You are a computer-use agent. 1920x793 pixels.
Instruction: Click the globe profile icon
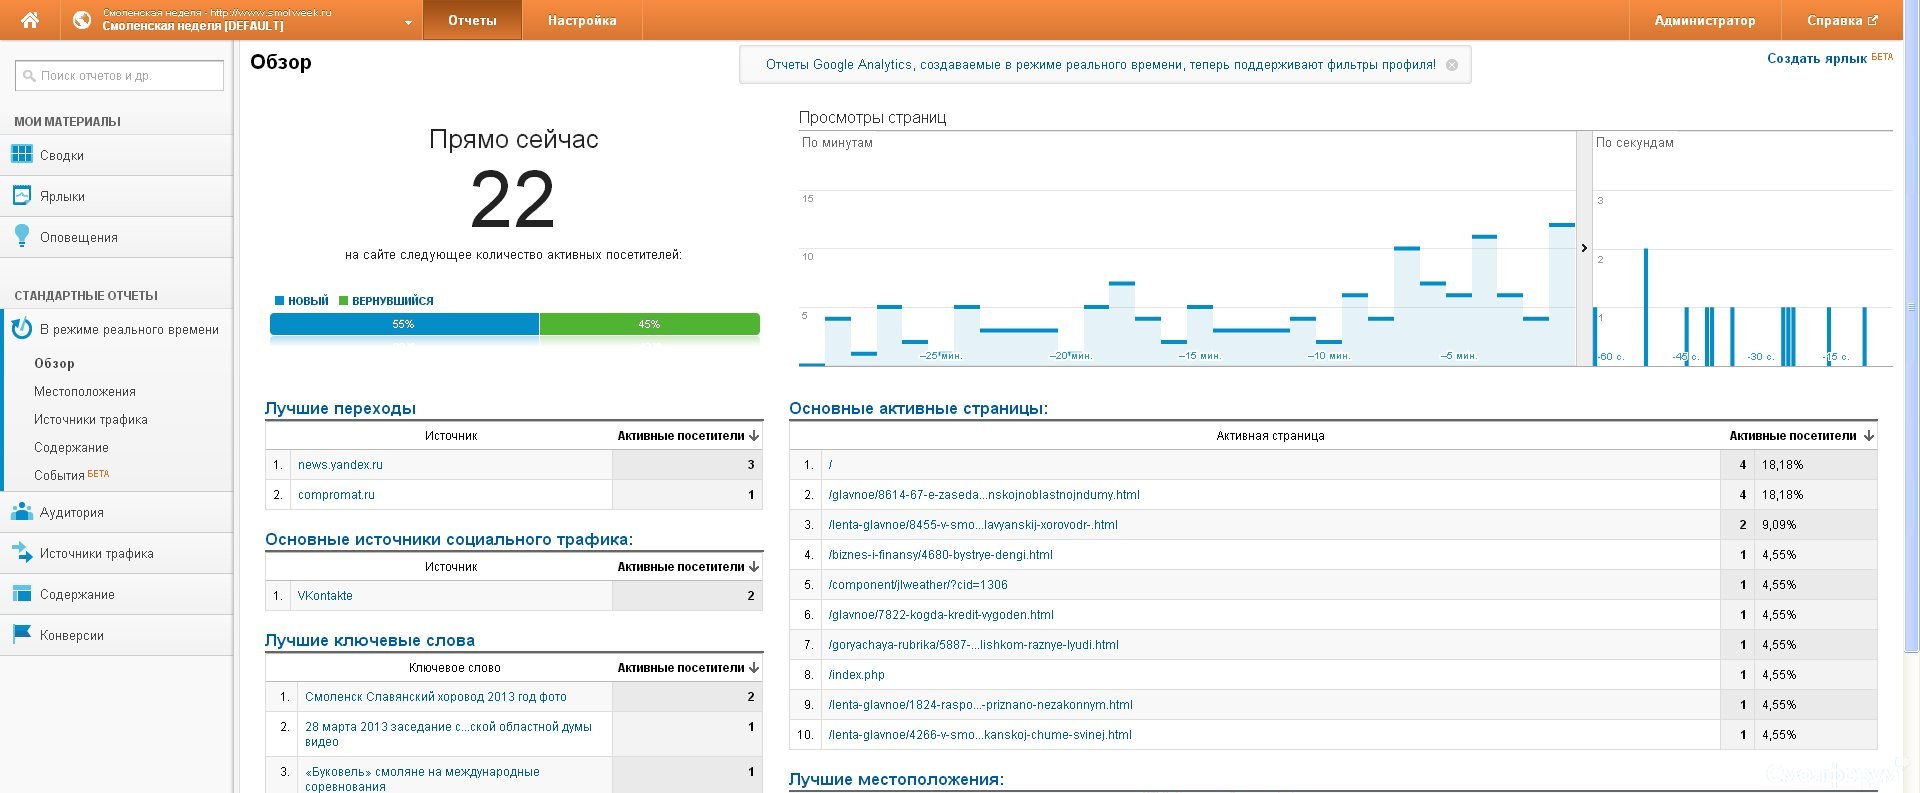(82, 20)
